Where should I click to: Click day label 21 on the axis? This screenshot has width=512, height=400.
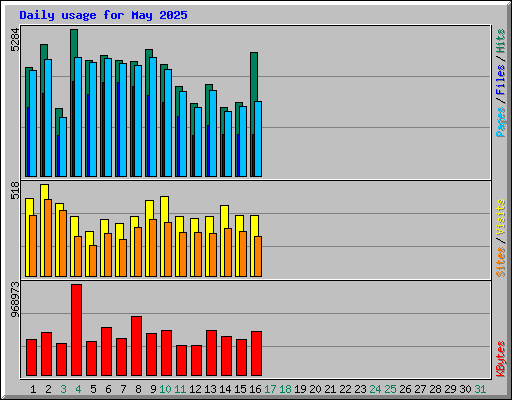click(330, 389)
